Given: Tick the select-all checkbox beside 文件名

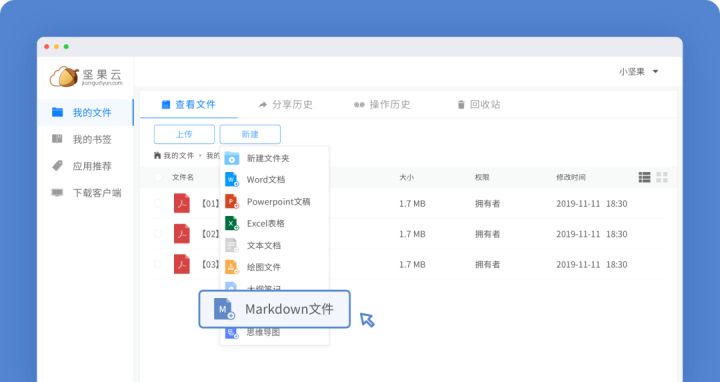Looking at the screenshot, I should click(158, 177).
